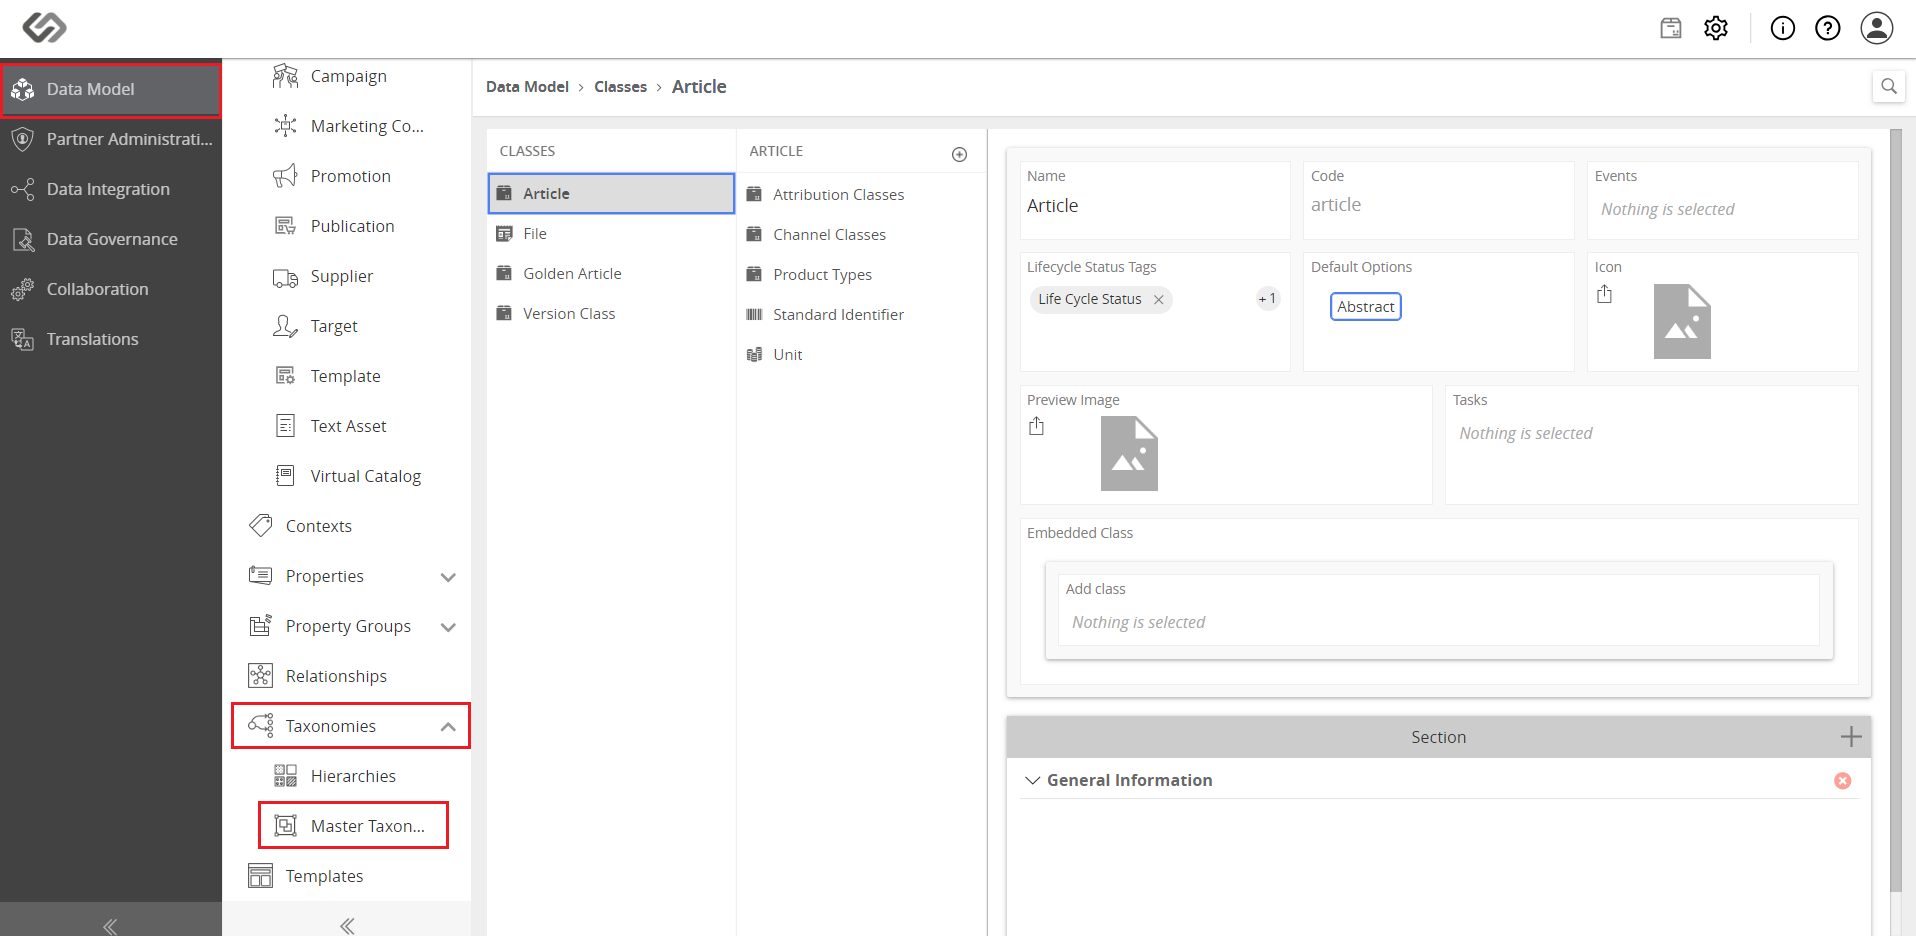
Task: Open Data Model in main sidebar
Action: (x=111, y=89)
